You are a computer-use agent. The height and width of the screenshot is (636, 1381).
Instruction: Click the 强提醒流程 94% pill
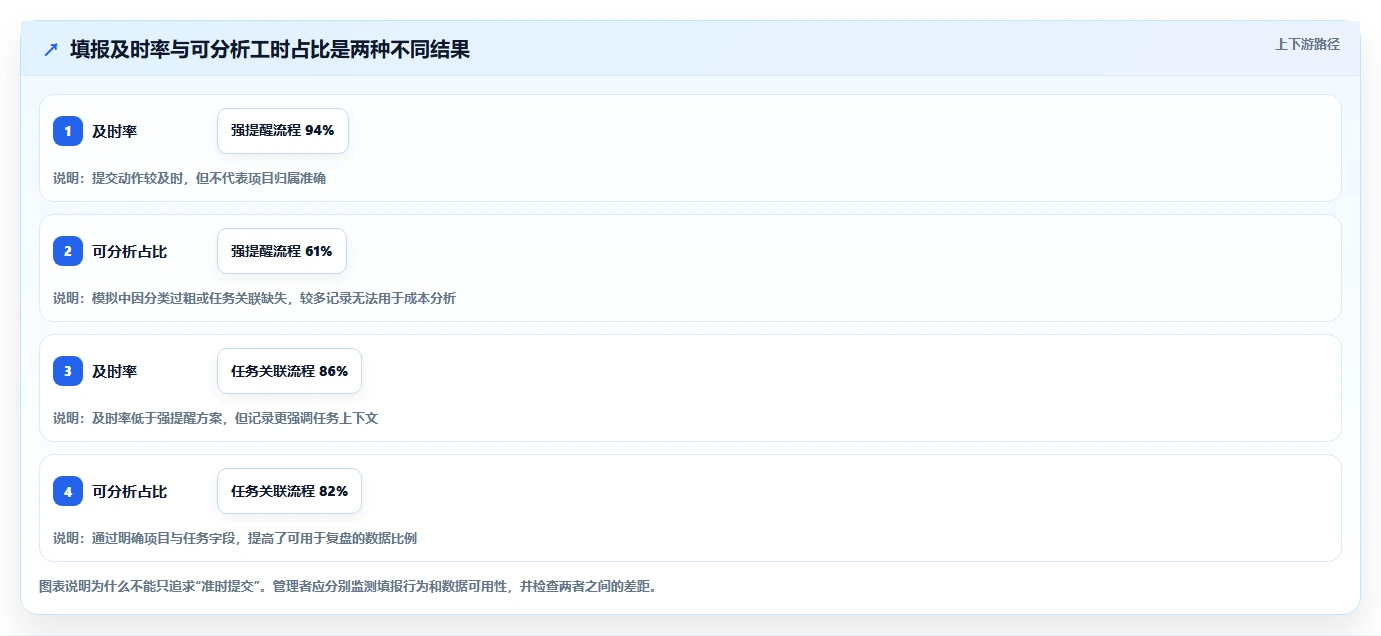point(283,131)
